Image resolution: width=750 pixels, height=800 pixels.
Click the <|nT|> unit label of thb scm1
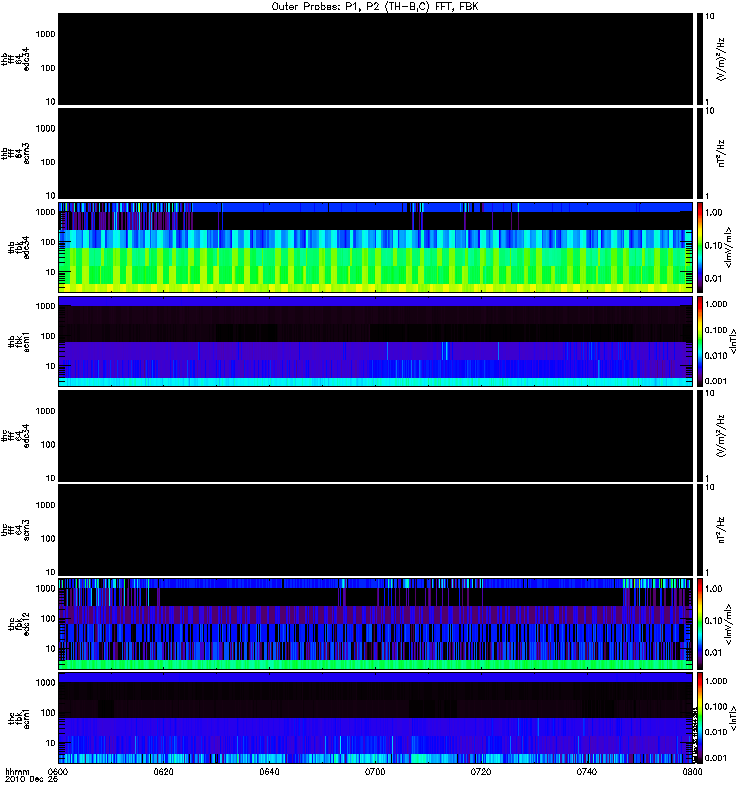(733, 341)
